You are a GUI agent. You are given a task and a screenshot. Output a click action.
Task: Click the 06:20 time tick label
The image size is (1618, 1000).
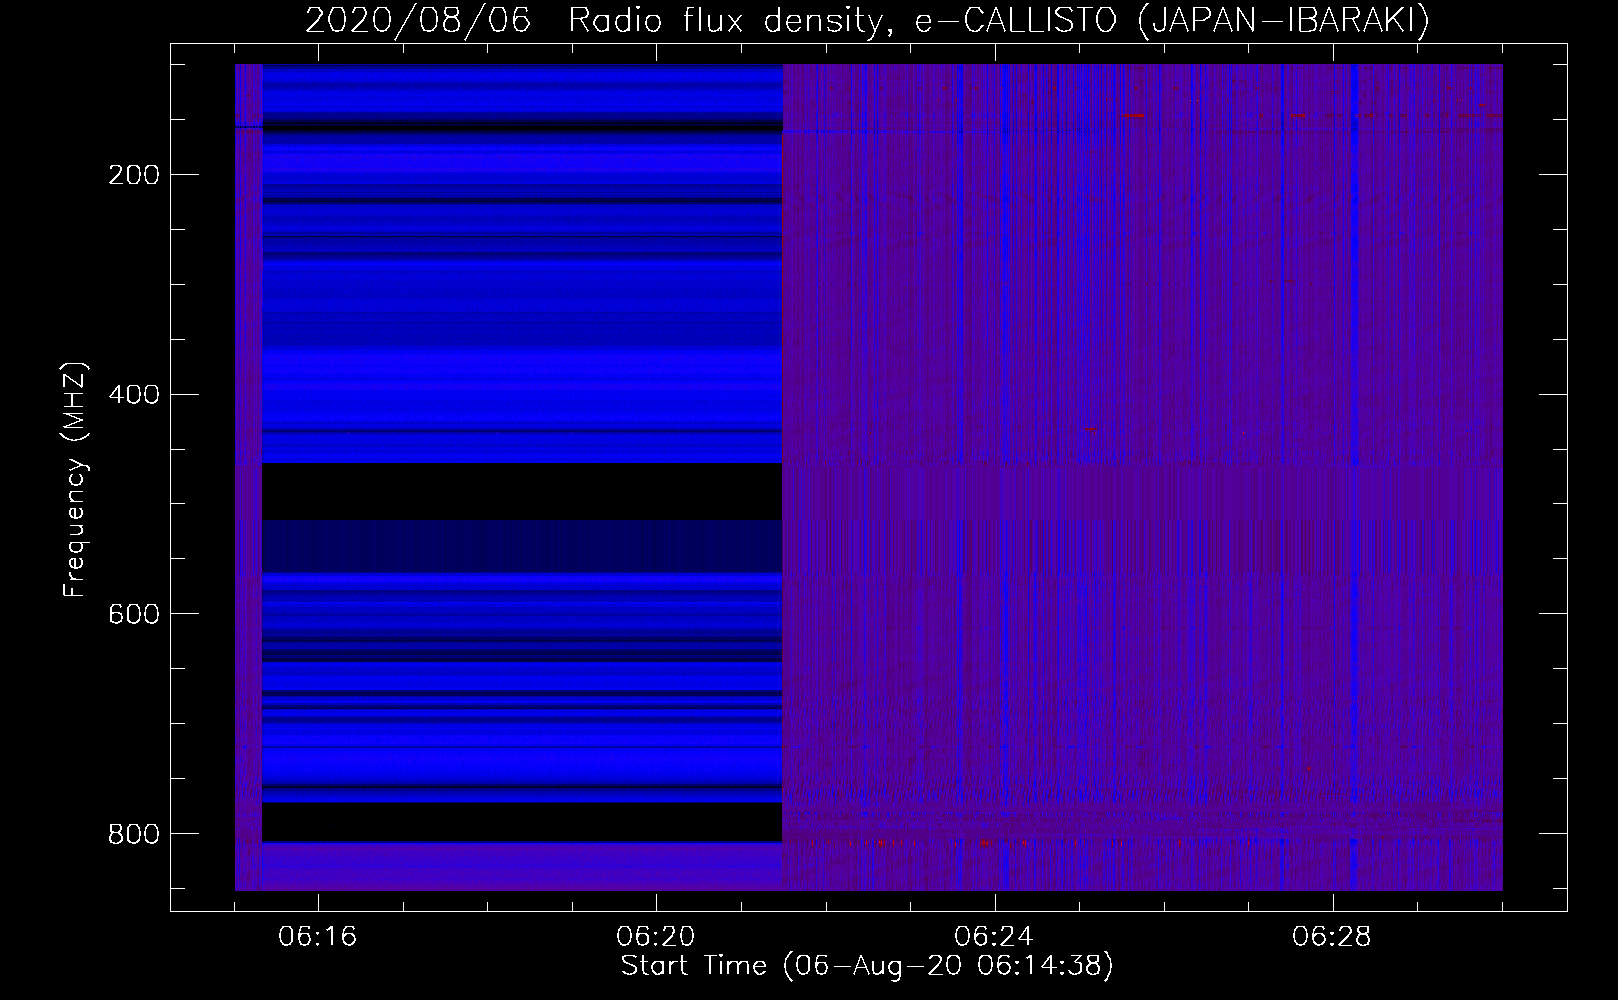click(x=656, y=937)
